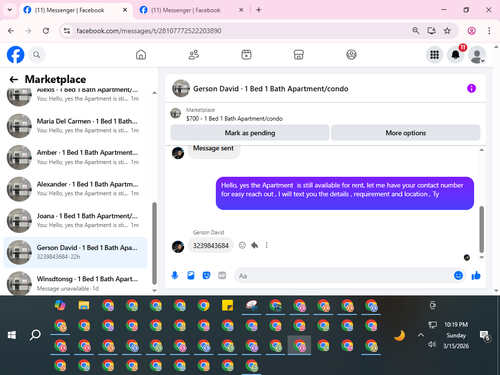Click the Mark as pending button
This screenshot has height=375, width=500.
[250, 133]
